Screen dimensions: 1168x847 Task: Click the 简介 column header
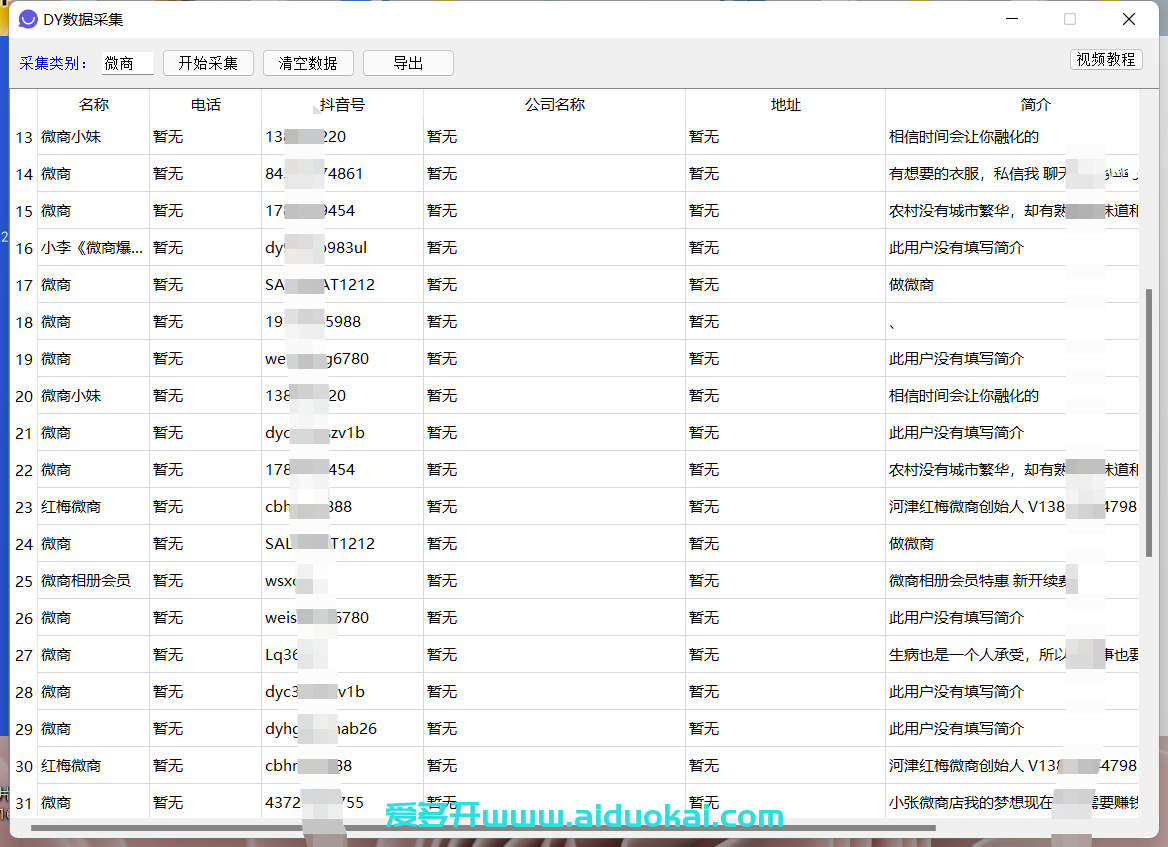point(1035,105)
